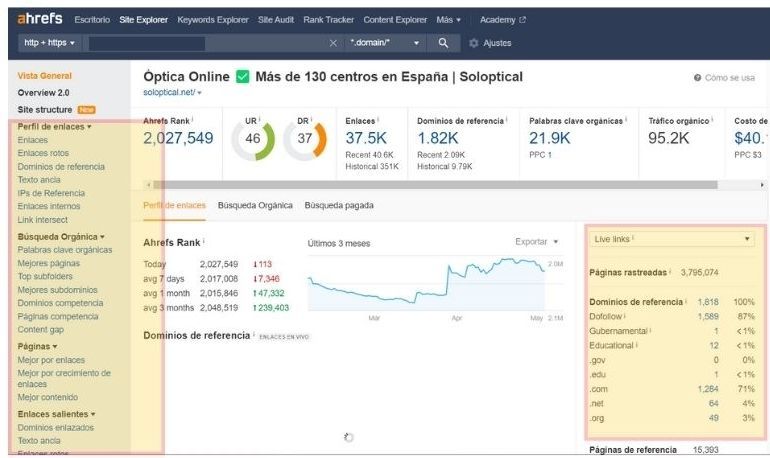Click the info icon next to DR
Viewport: 770px width, 458px height.
point(311,119)
